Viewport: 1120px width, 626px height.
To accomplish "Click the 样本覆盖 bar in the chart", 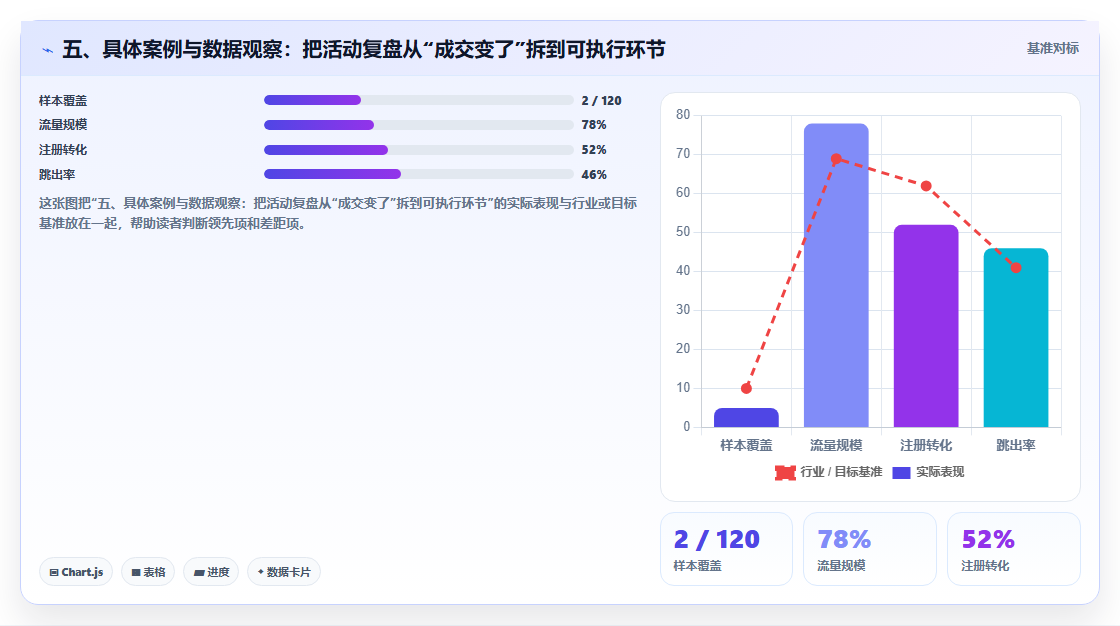I will (x=746, y=418).
